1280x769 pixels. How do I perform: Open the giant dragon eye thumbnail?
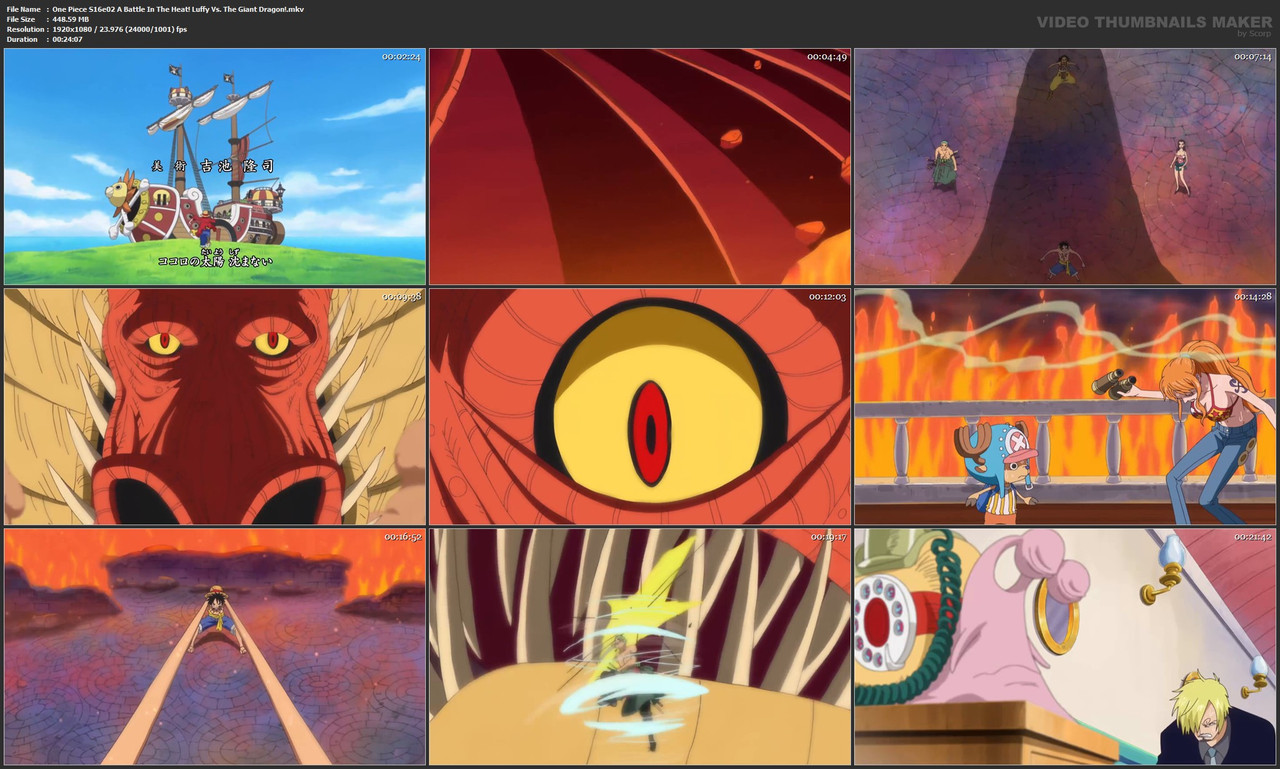tap(640, 404)
